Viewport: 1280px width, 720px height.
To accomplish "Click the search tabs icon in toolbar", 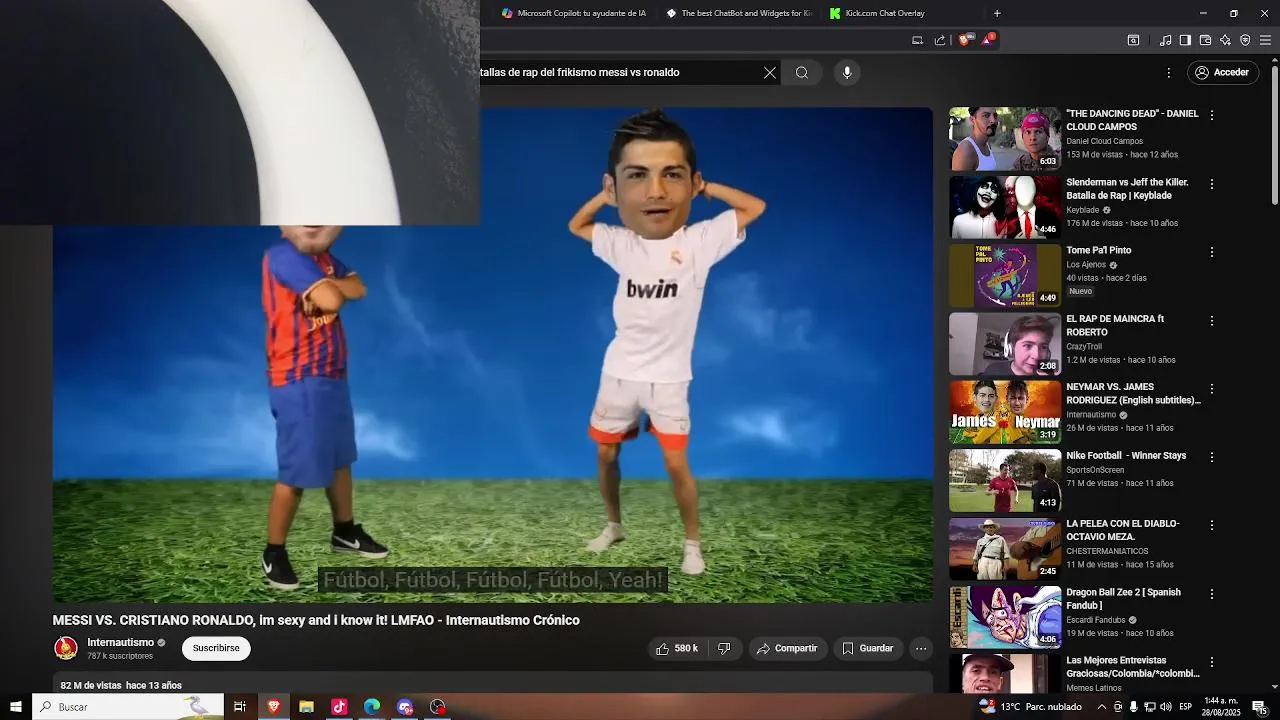I will pyautogui.click(x=1133, y=40).
